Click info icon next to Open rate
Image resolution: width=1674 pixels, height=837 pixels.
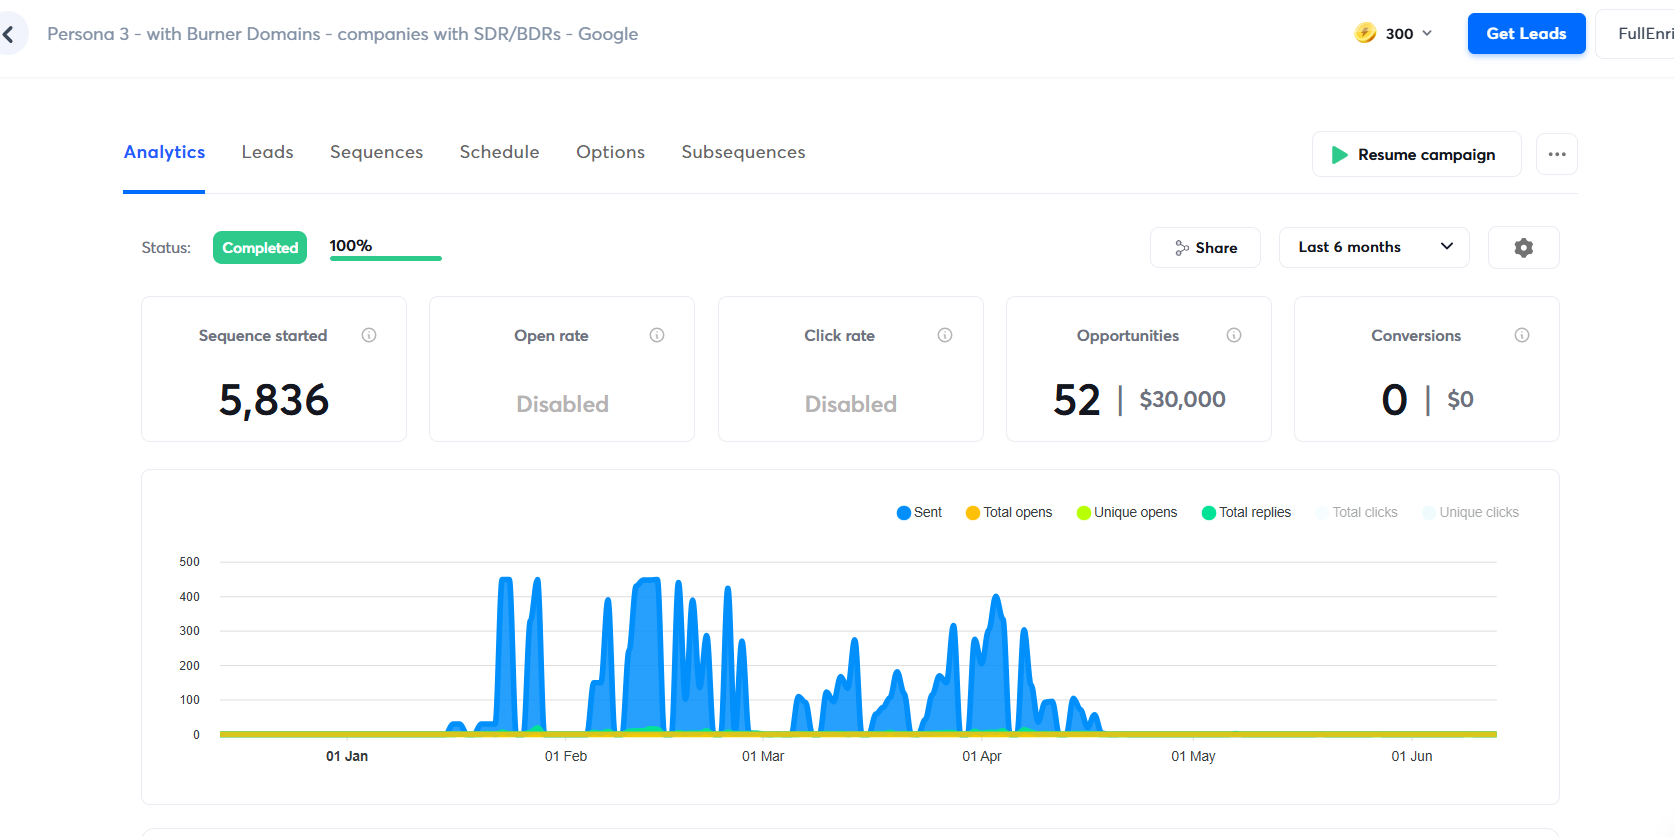click(x=657, y=335)
